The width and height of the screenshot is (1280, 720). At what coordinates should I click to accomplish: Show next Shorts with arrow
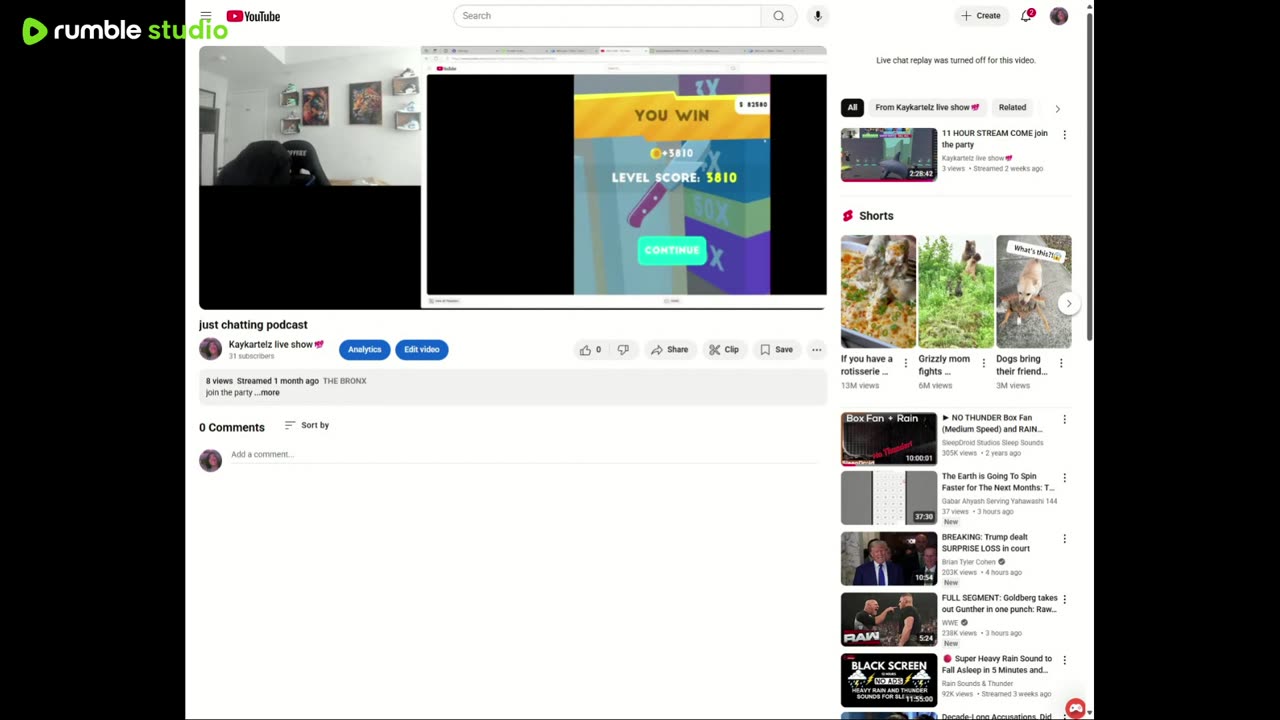[x=1068, y=304]
